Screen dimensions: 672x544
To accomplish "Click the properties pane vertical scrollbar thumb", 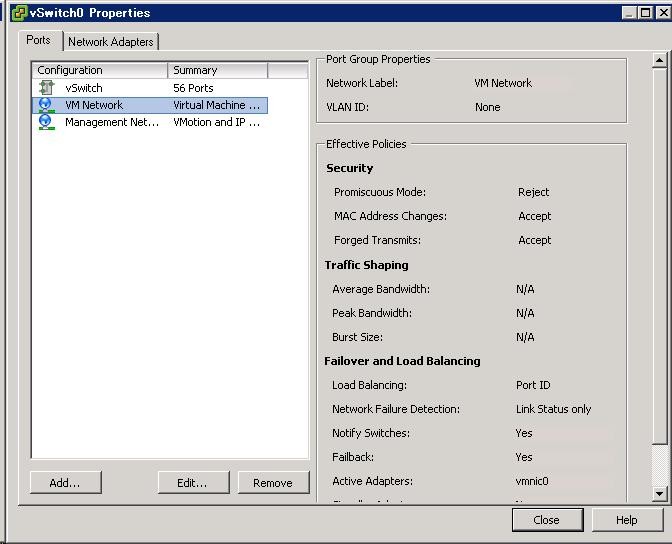I will coord(659,255).
